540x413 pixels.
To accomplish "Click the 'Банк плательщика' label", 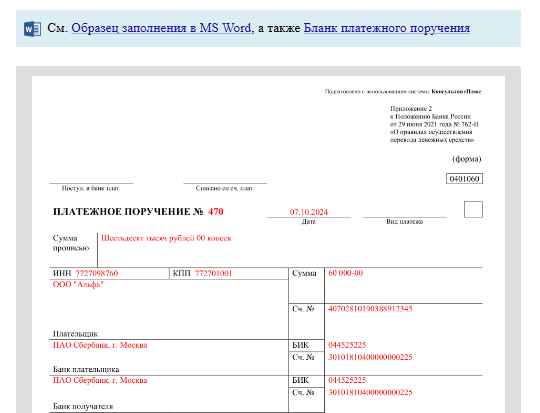I will click(x=86, y=369).
